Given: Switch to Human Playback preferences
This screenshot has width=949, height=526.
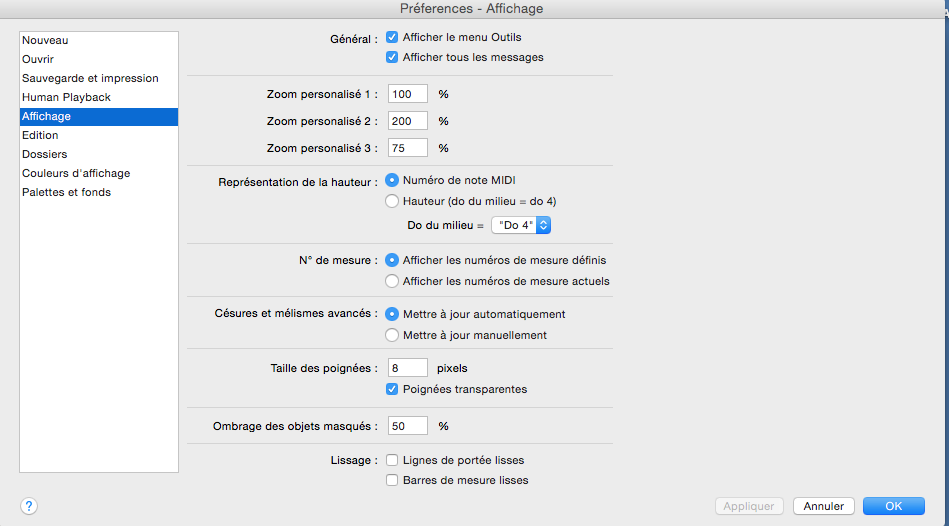Looking at the screenshot, I should point(66,97).
